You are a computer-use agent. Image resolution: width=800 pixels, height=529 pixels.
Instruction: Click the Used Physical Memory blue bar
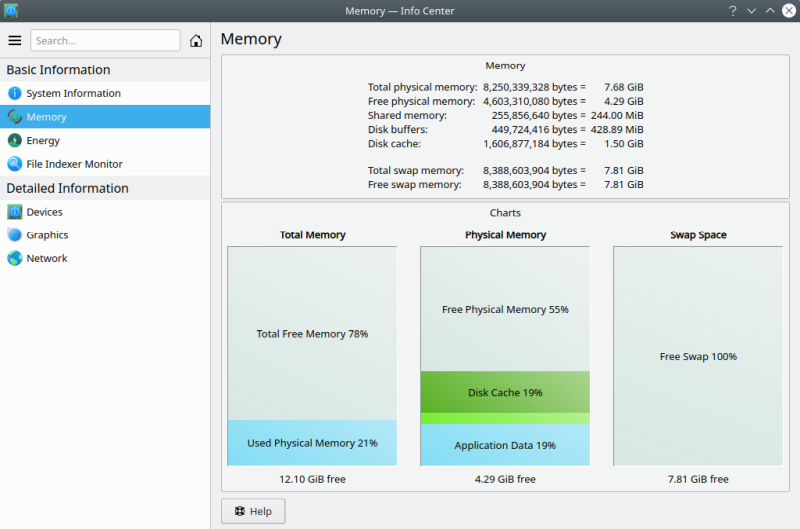tap(312, 442)
